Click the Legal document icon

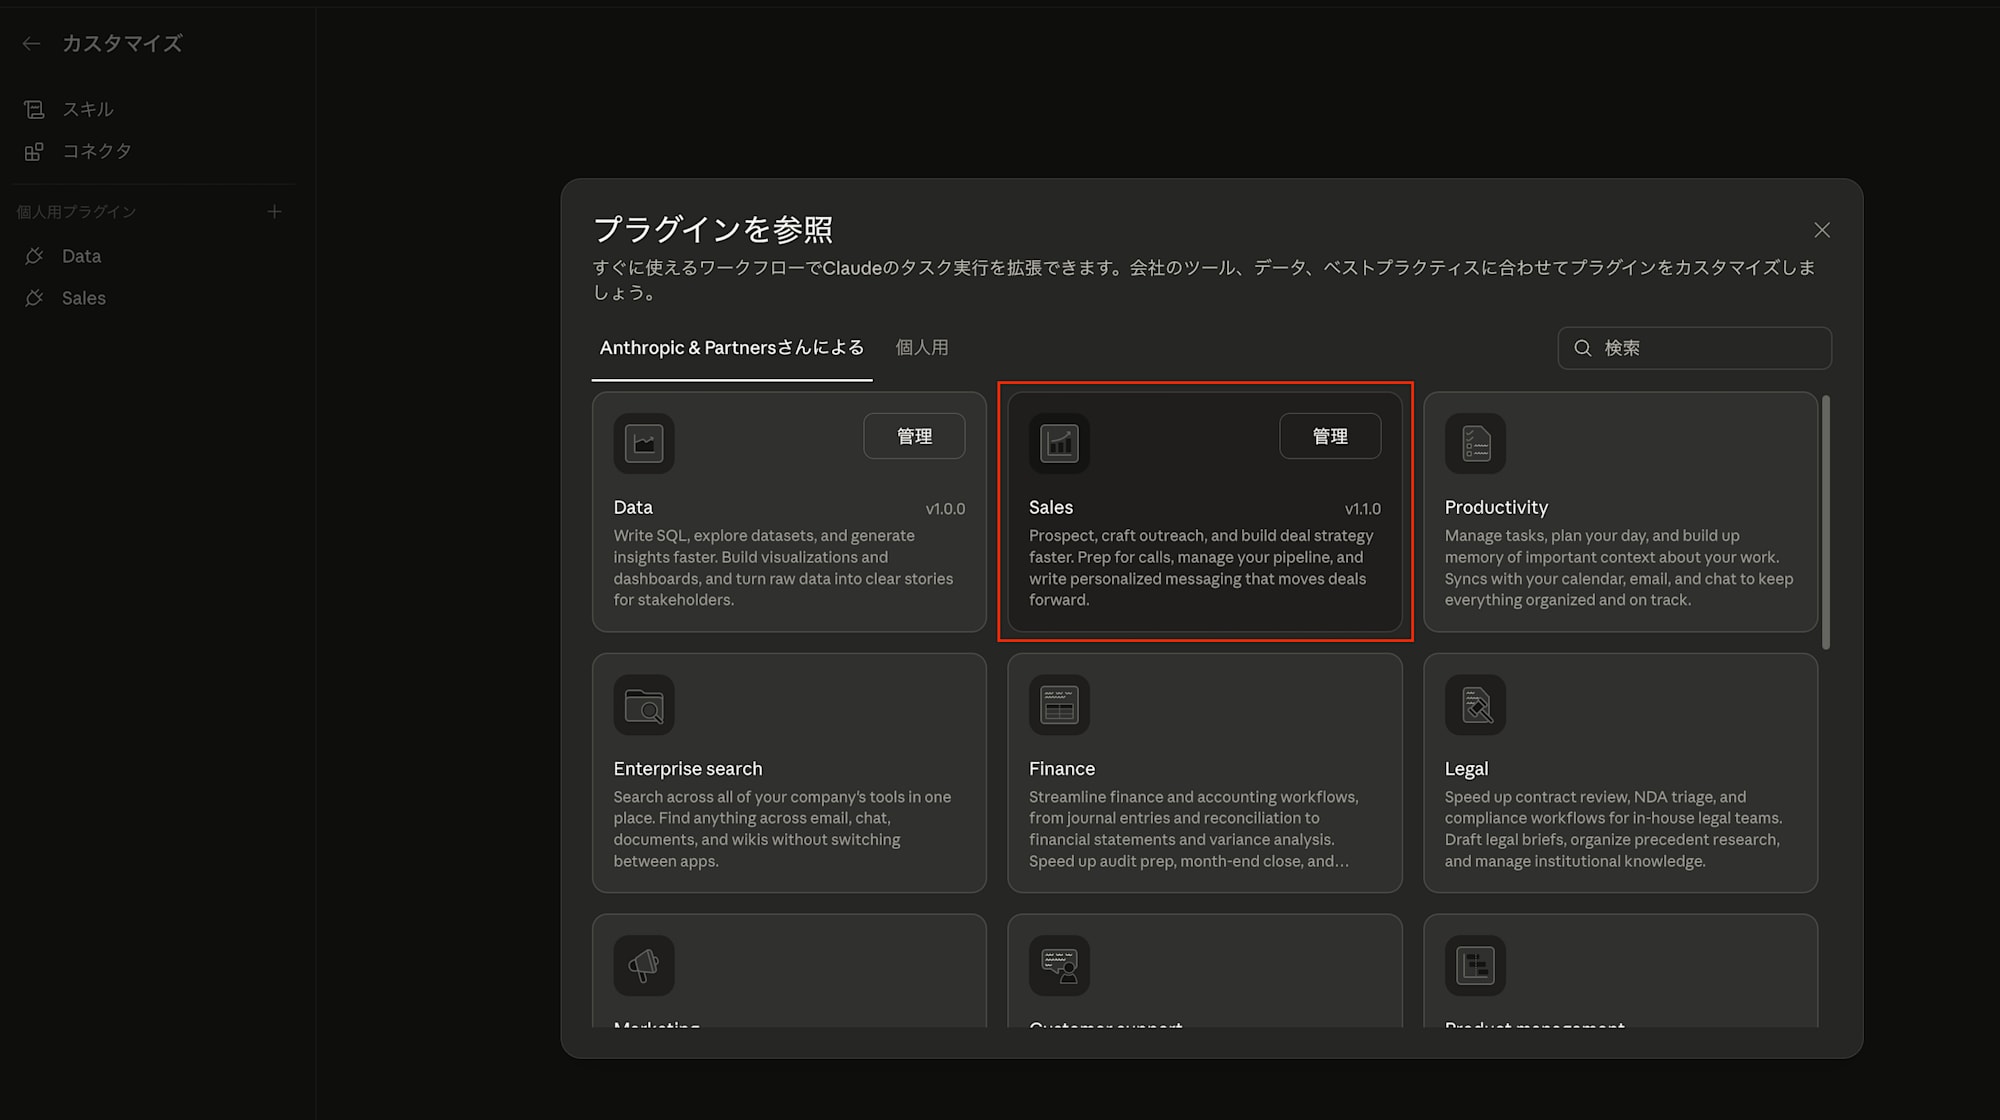tap(1475, 705)
